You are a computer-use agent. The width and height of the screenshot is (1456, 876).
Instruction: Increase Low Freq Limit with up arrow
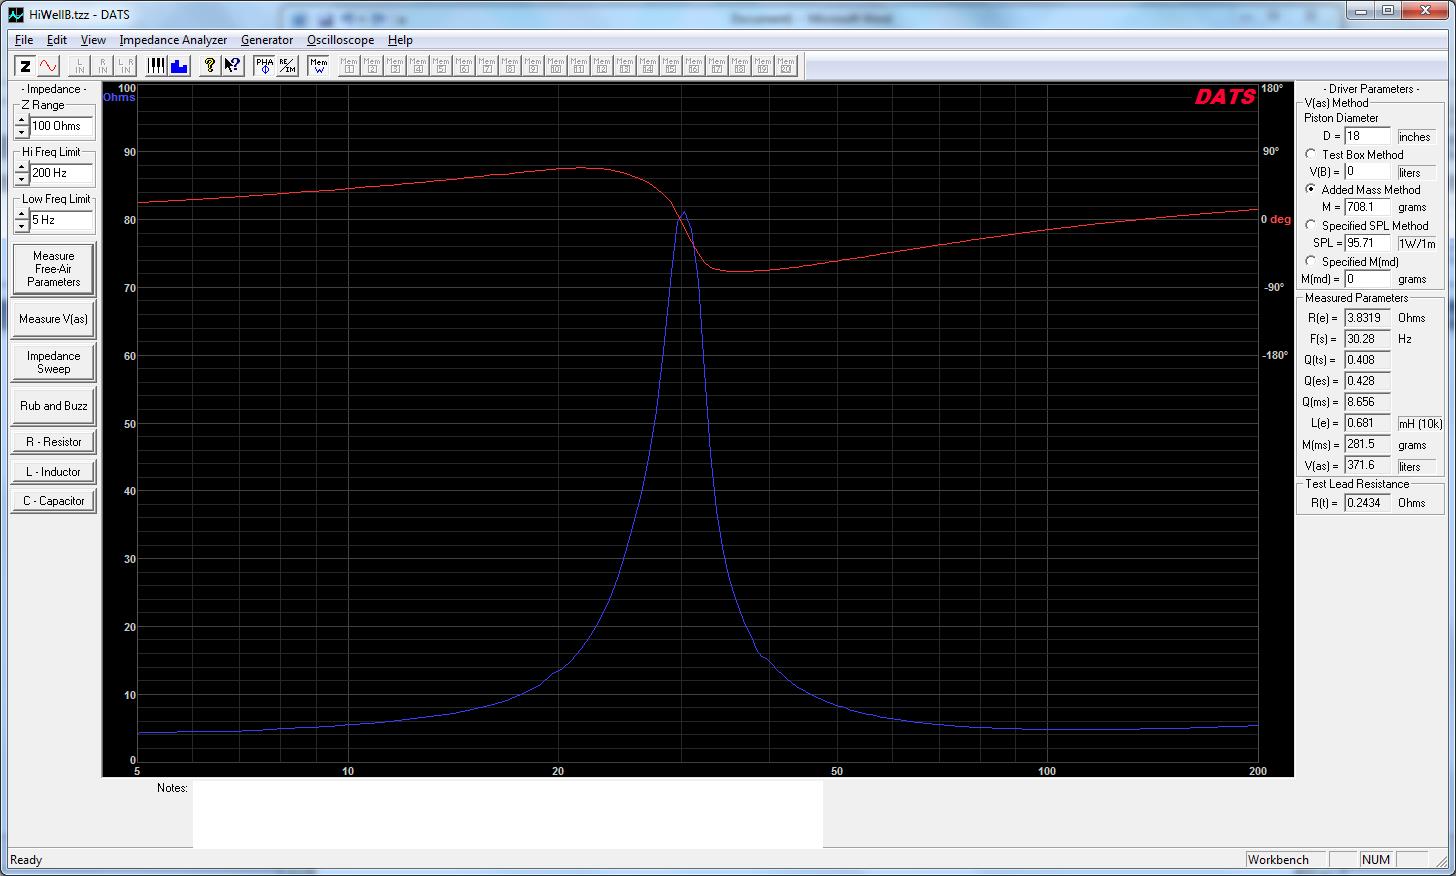[22, 214]
